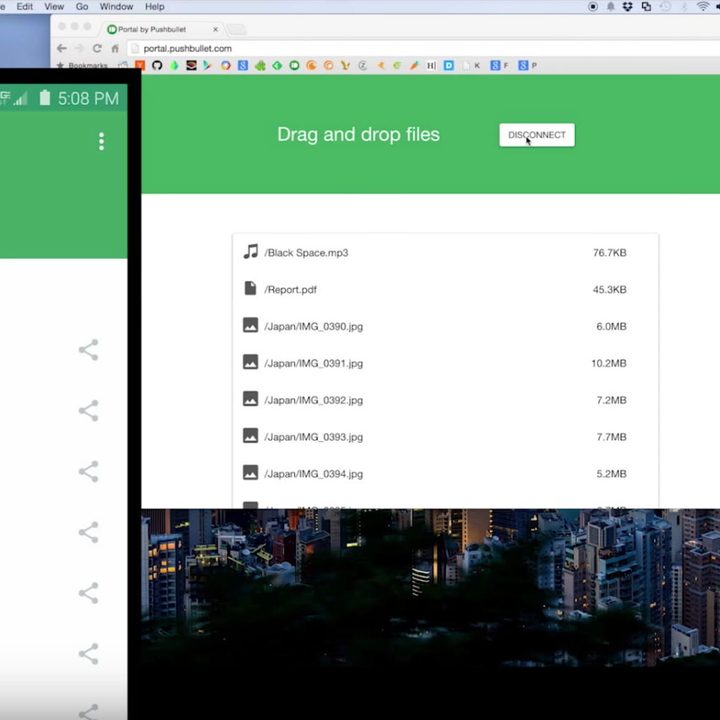Image resolution: width=720 pixels, height=720 pixels.
Task: Open the Google bookmark labeled F
Action: pos(499,65)
